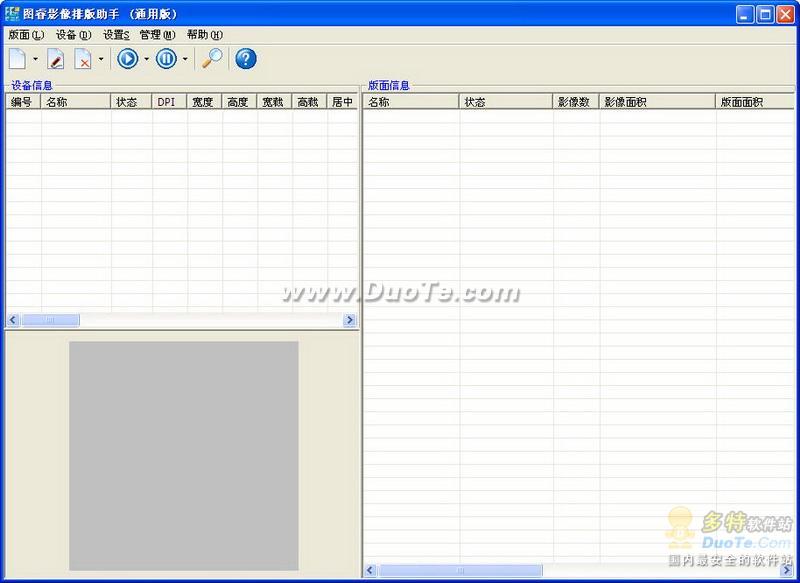The width and height of the screenshot is (800, 583).
Task: Click the edit layout pencil icon
Action: point(56,59)
